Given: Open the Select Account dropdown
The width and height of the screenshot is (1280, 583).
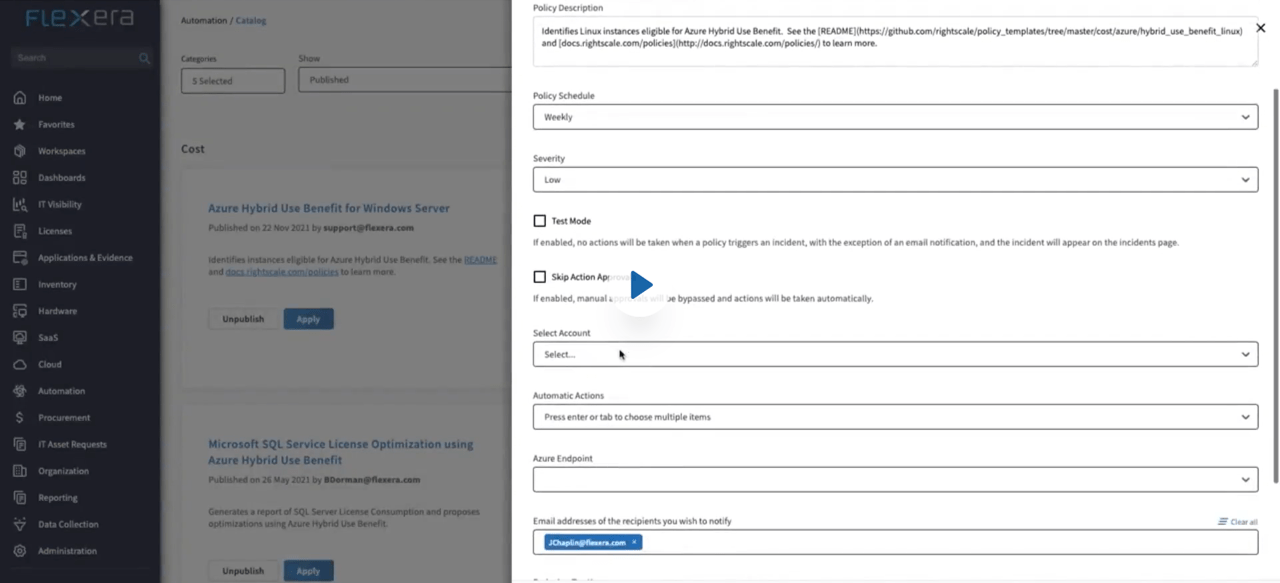Looking at the screenshot, I should 894,354.
